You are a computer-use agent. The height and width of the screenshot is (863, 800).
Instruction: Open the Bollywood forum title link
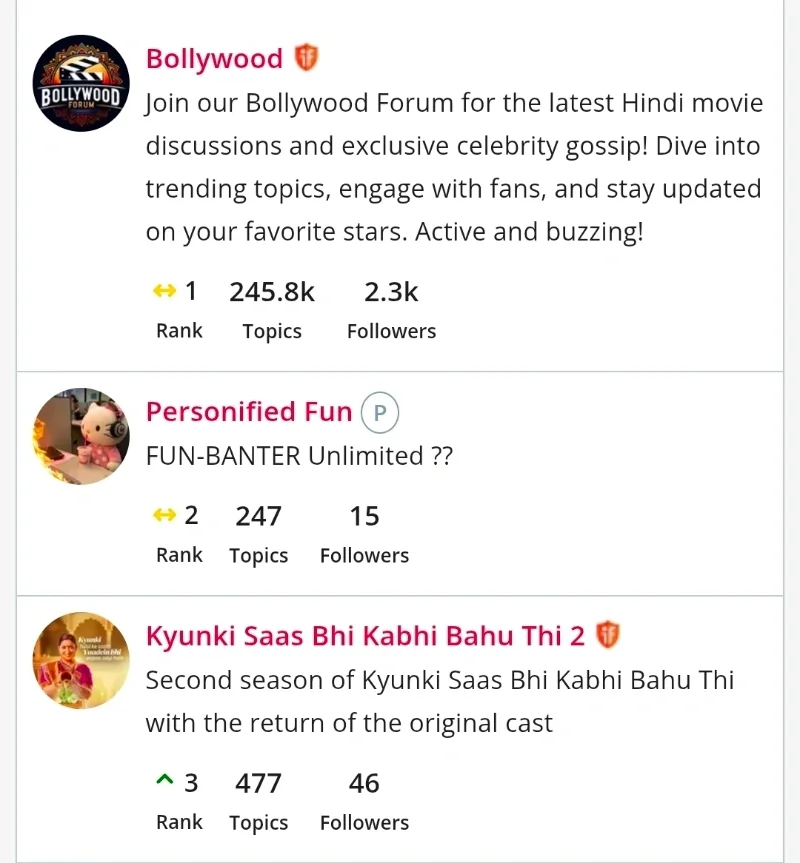214,59
